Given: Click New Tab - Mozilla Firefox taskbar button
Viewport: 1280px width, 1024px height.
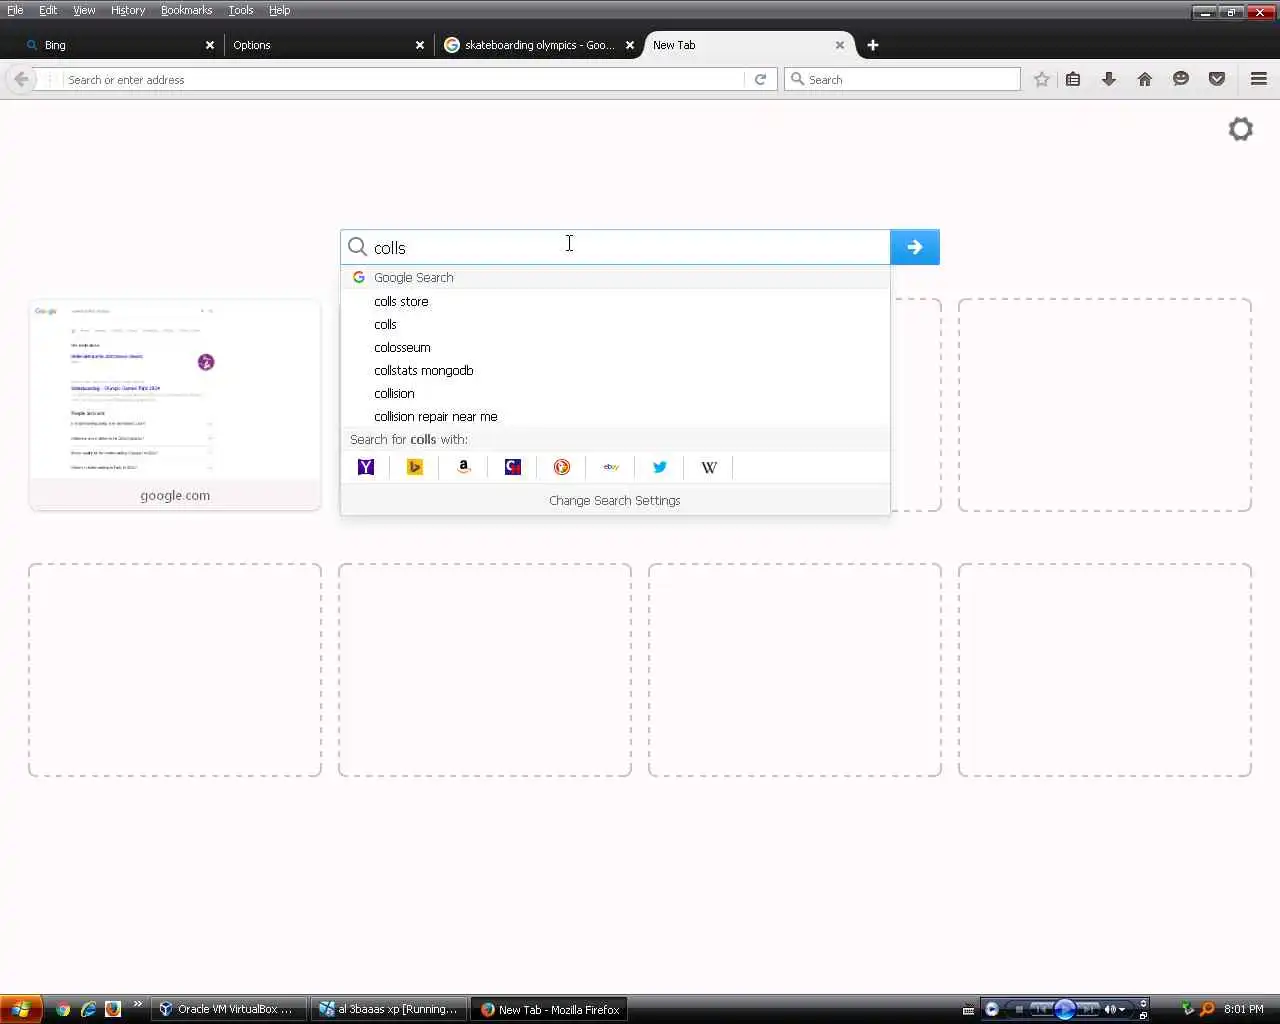Looking at the screenshot, I should click(549, 1009).
